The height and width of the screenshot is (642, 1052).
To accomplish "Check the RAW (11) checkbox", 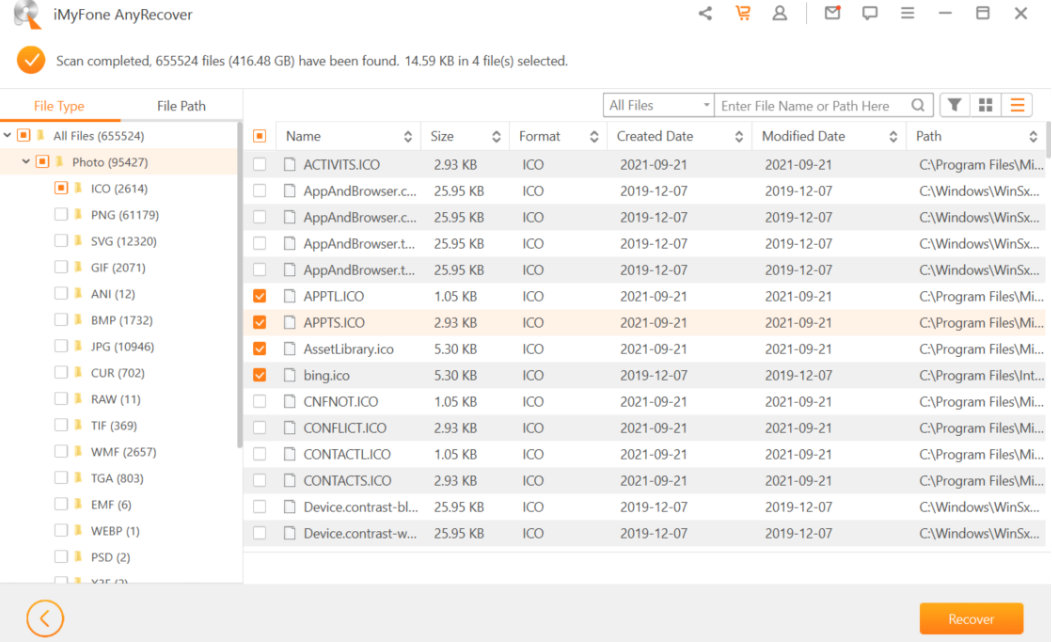I will tap(61, 398).
